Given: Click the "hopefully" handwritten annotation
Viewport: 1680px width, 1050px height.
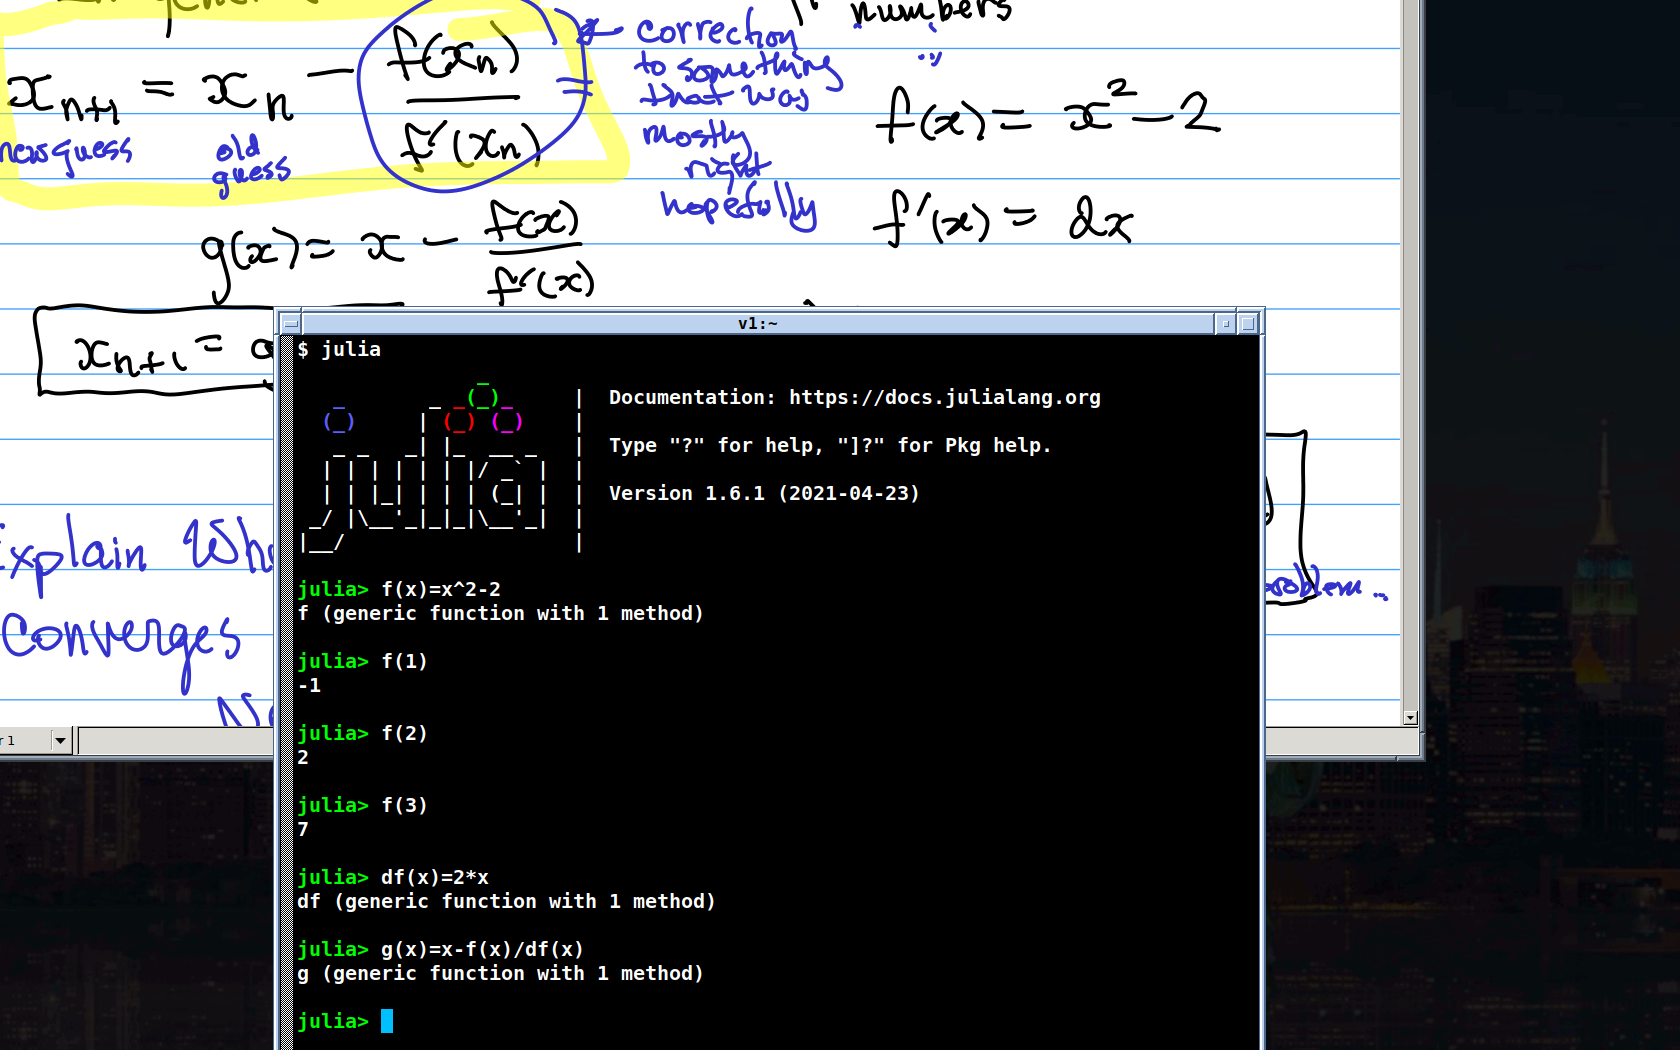Looking at the screenshot, I should tap(738, 207).
